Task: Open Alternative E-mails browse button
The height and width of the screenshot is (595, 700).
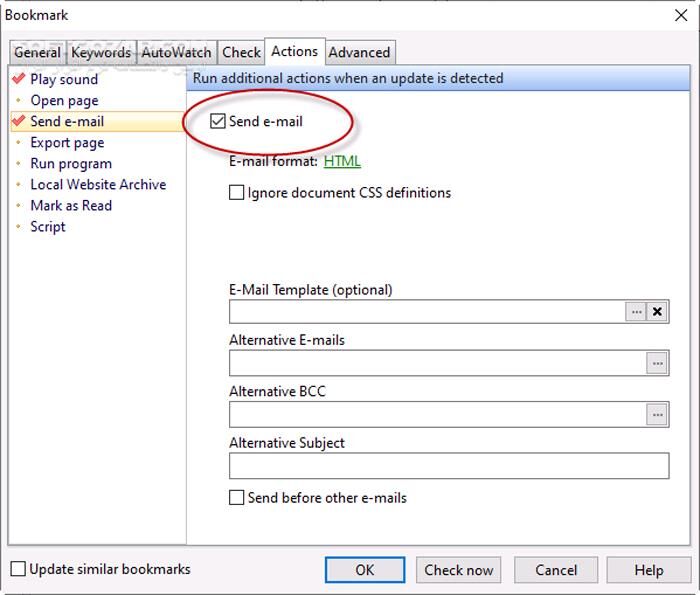Action: [657, 364]
